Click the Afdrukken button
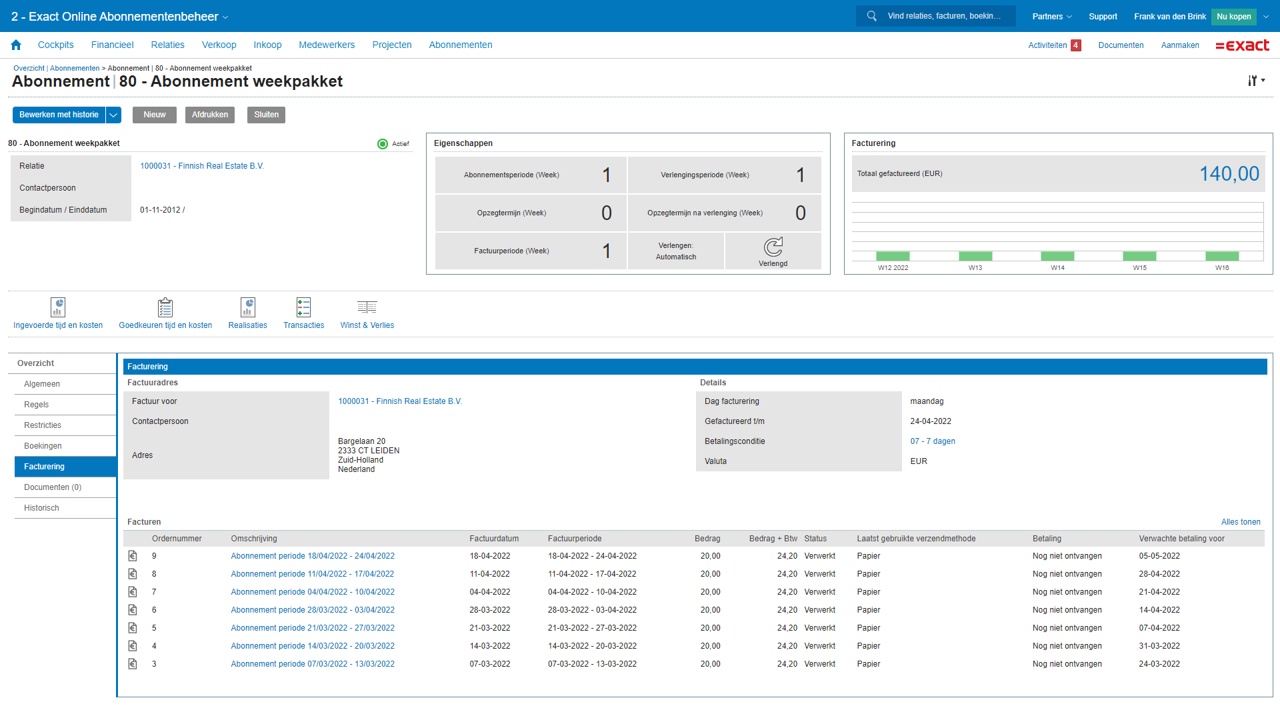This screenshot has width=1280, height=720. tap(210, 115)
